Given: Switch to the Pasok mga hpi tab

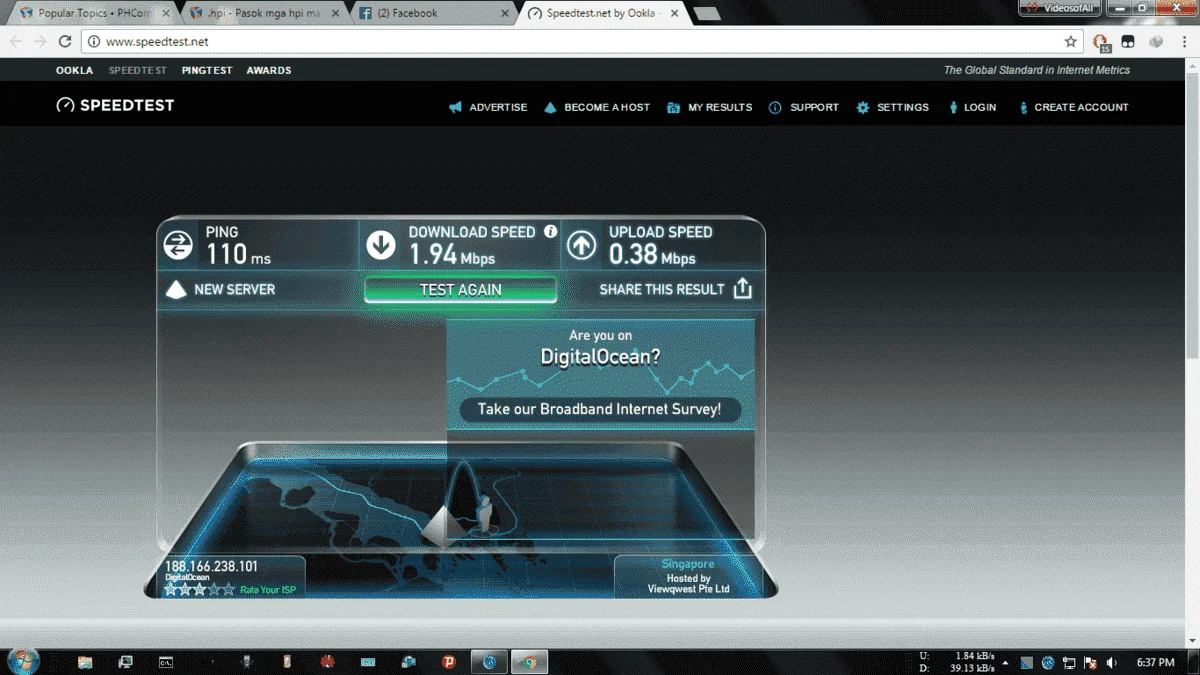Looking at the screenshot, I should pos(264,13).
